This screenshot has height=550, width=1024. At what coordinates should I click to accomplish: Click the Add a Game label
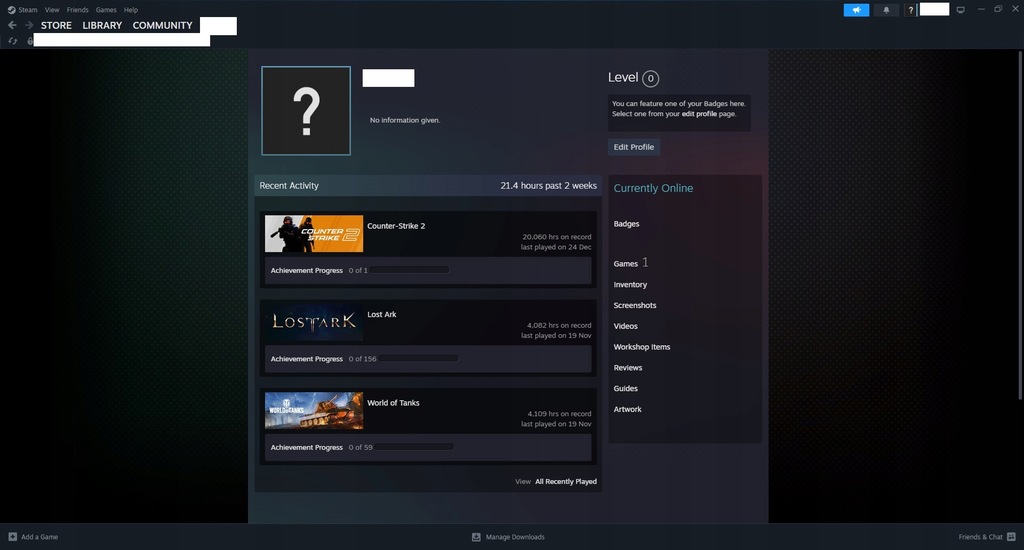[x=39, y=537]
